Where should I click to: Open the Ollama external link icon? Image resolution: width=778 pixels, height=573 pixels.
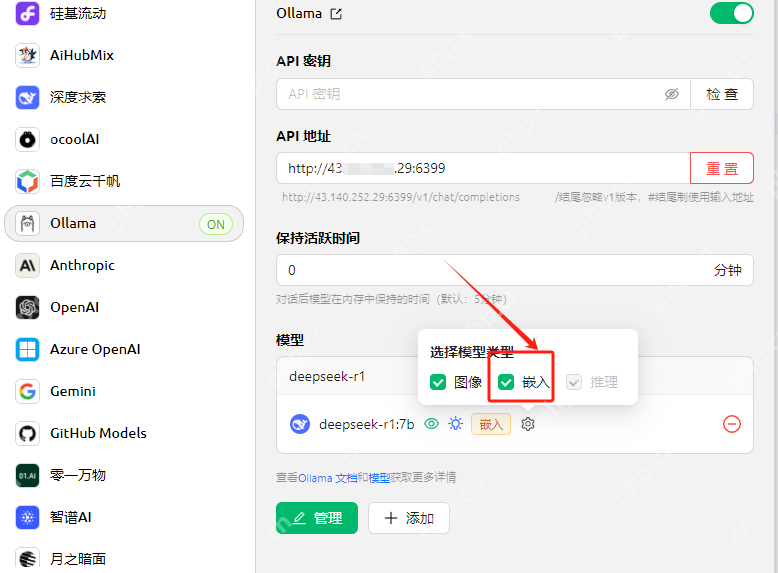point(336,14)
